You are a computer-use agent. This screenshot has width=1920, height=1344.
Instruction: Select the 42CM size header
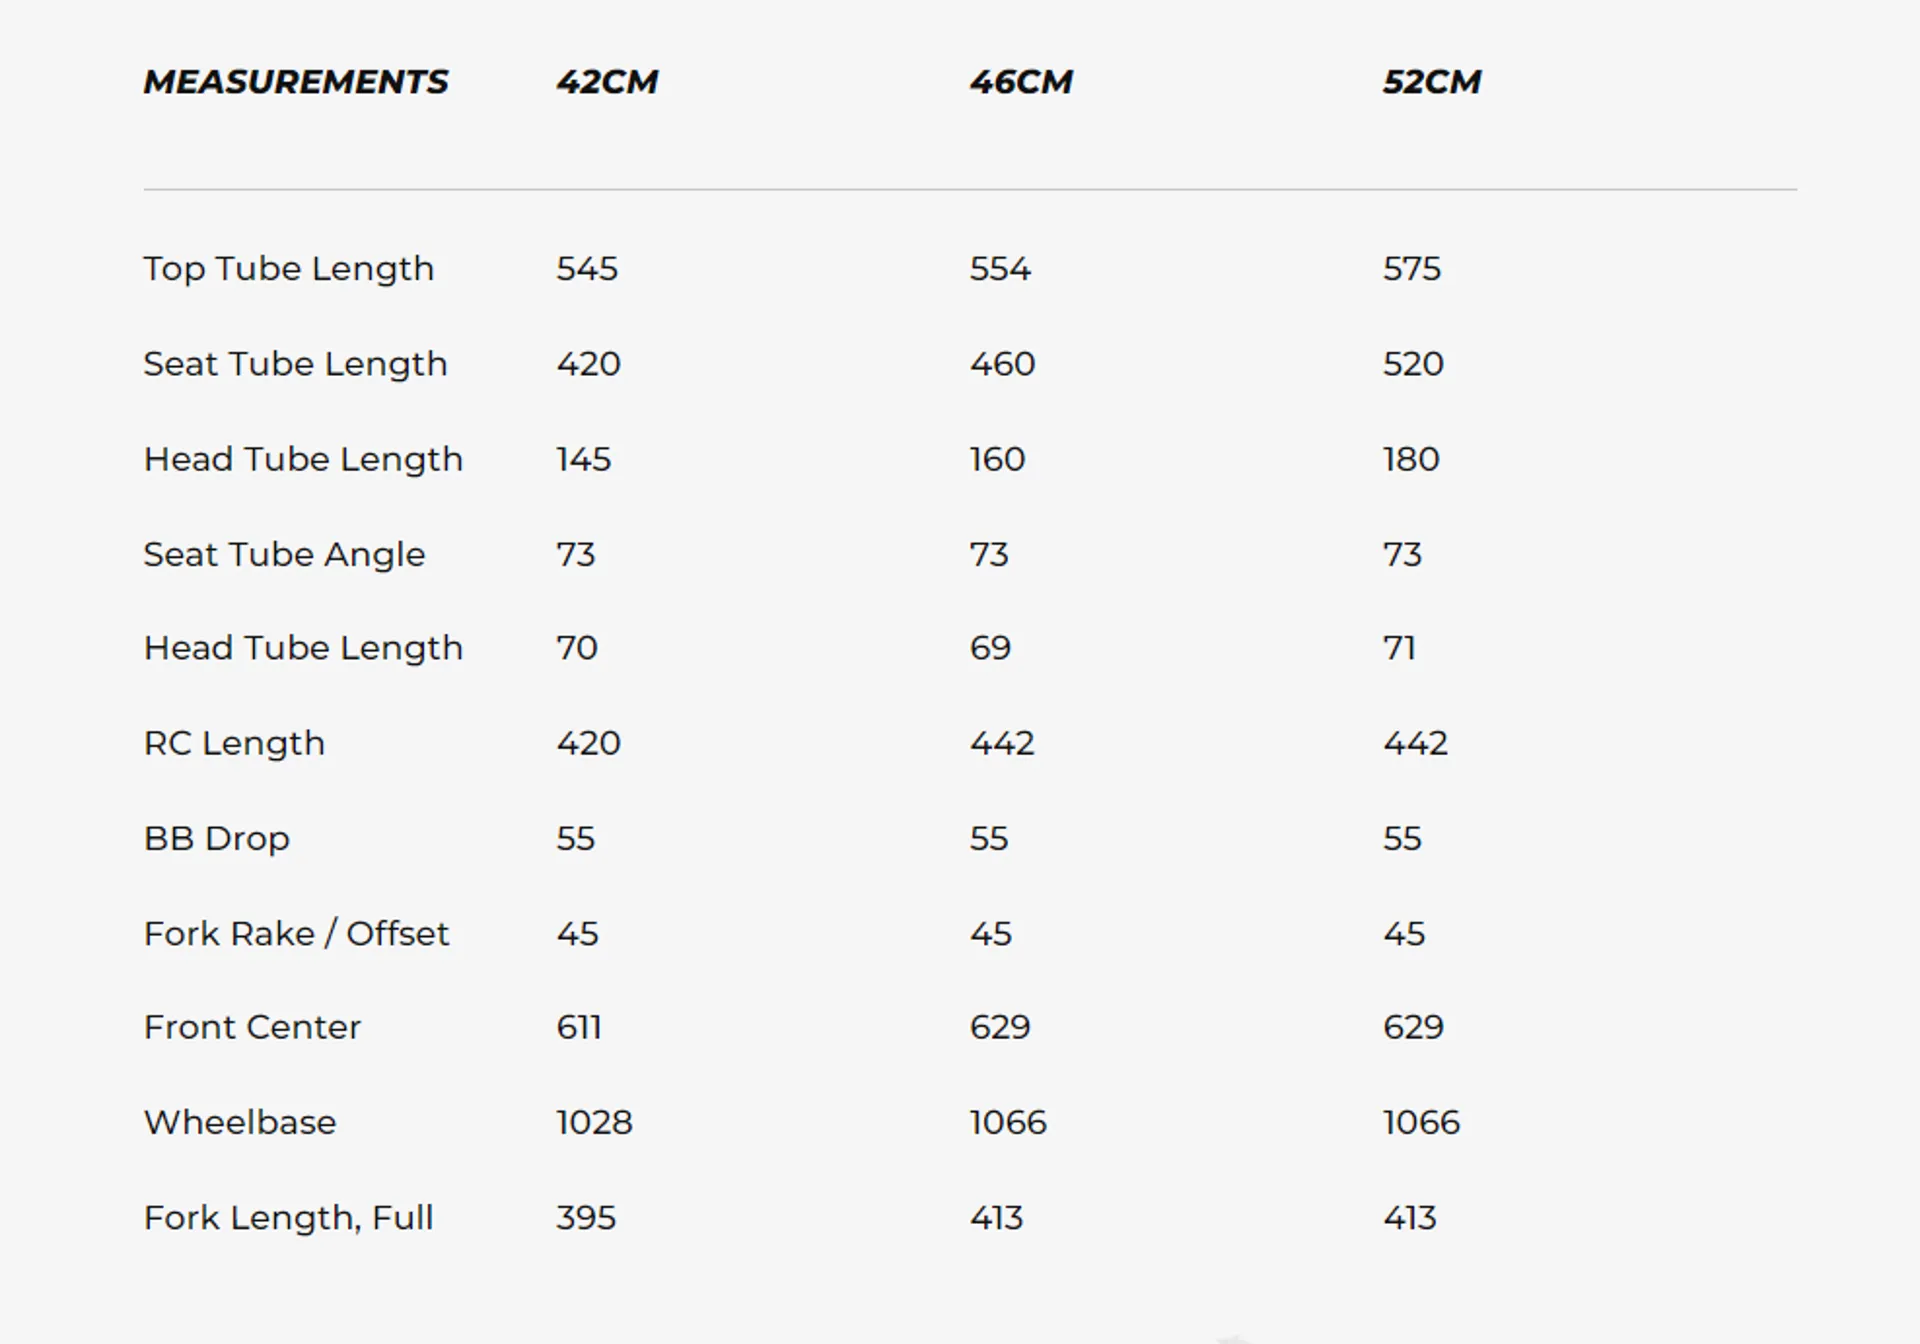607,82
